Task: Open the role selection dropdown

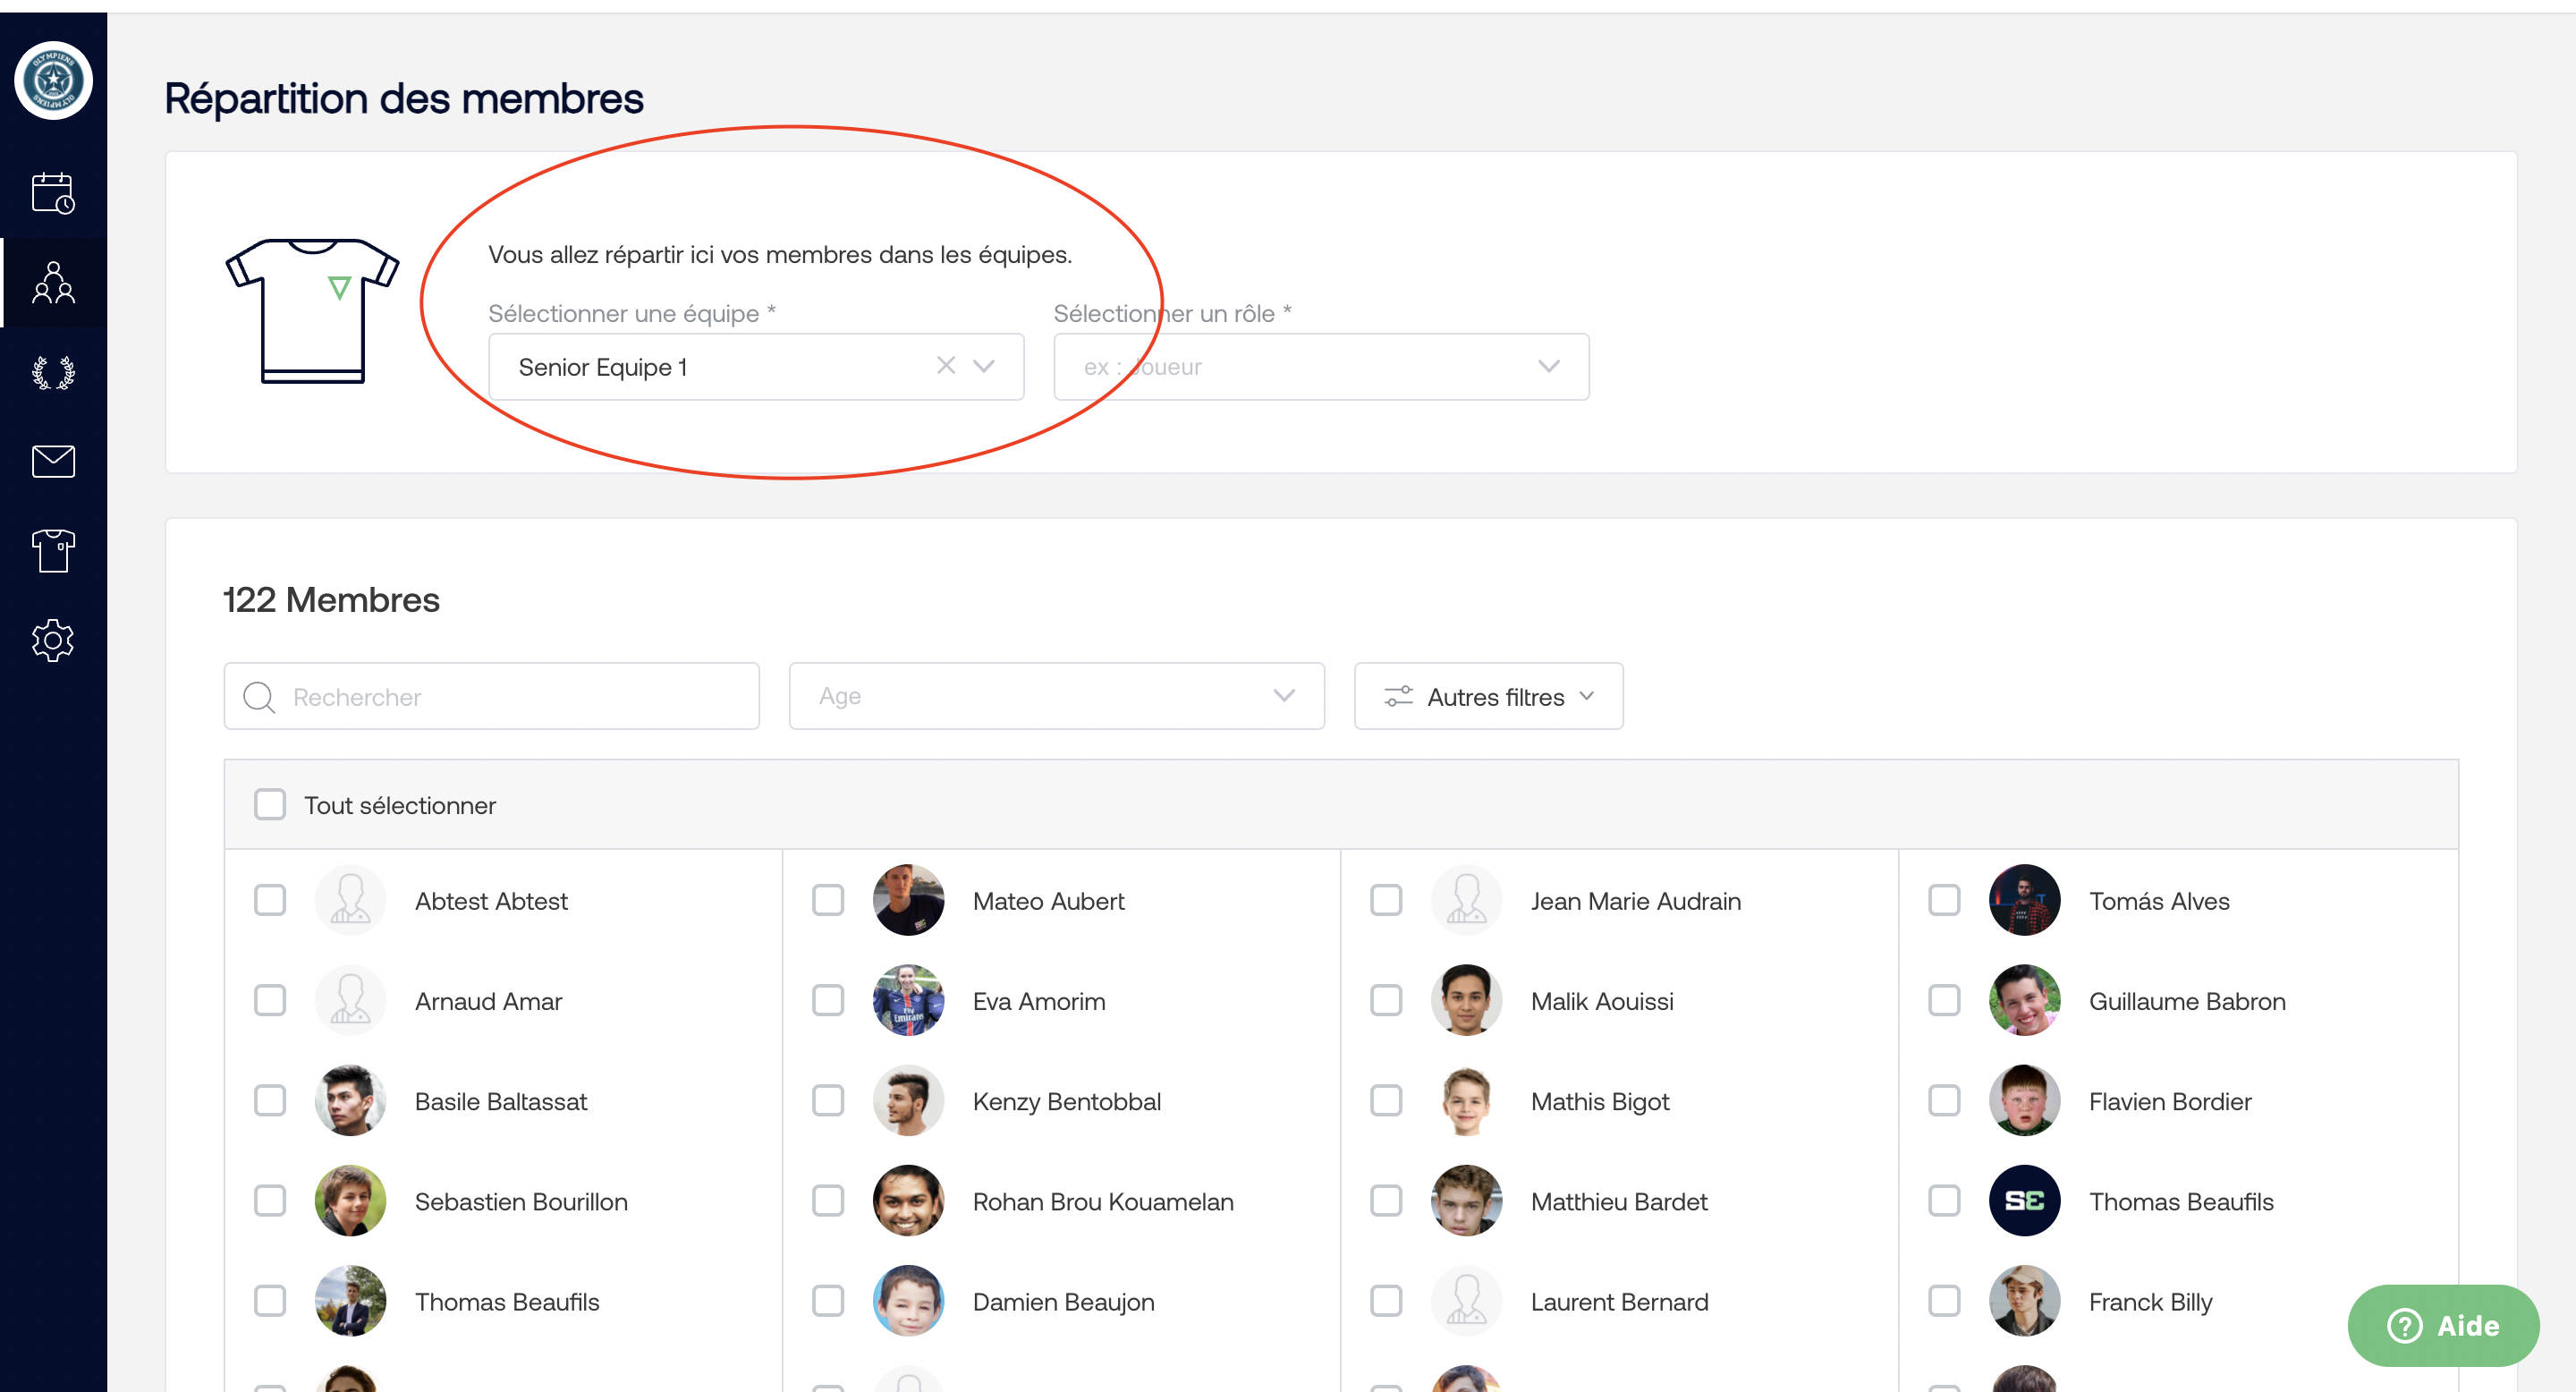Action: (1321, 367)
